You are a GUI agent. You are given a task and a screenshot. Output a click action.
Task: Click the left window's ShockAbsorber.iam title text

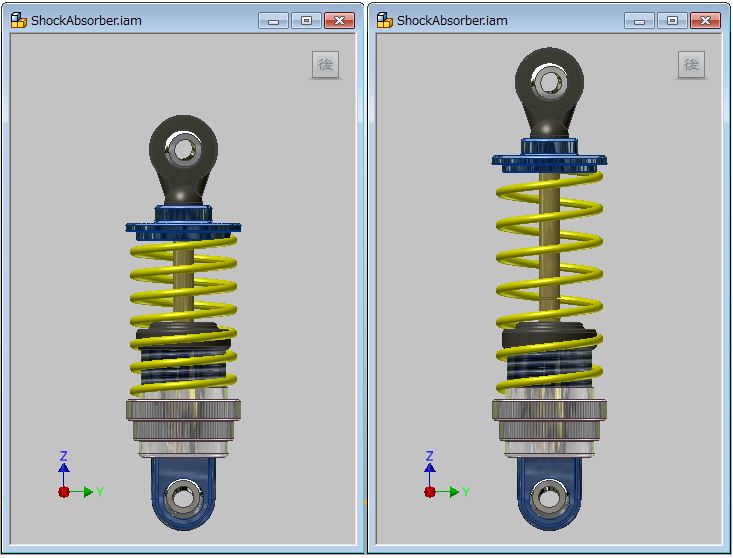coord(86,21)
